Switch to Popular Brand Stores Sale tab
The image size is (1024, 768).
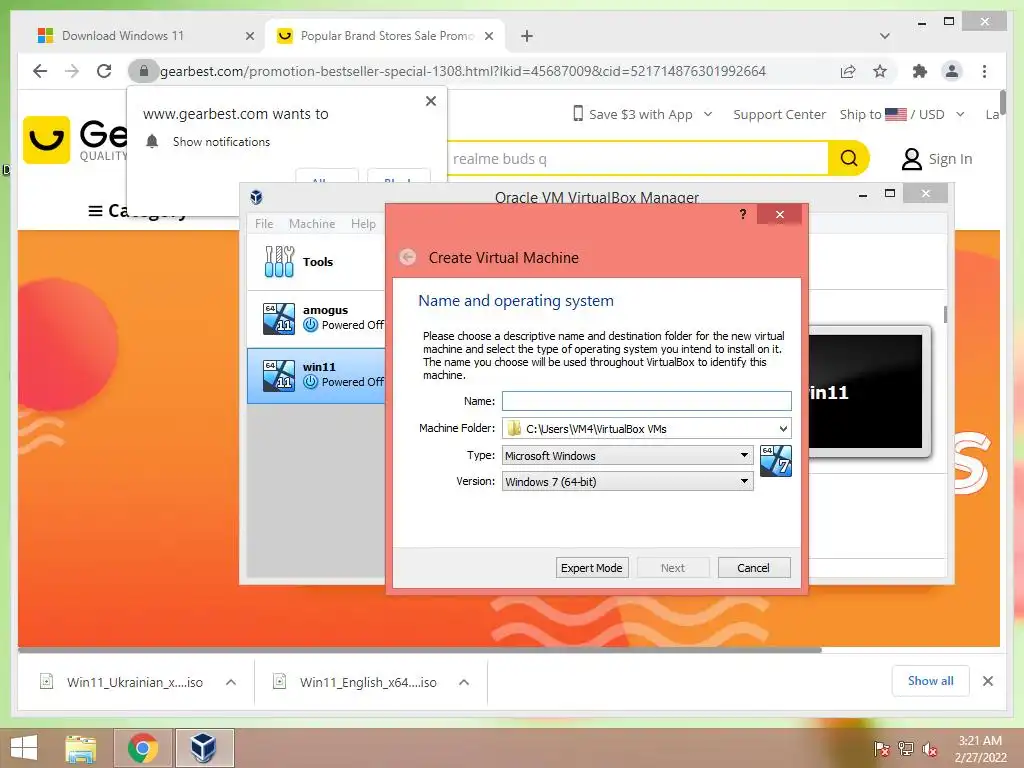tap(385, 35)
